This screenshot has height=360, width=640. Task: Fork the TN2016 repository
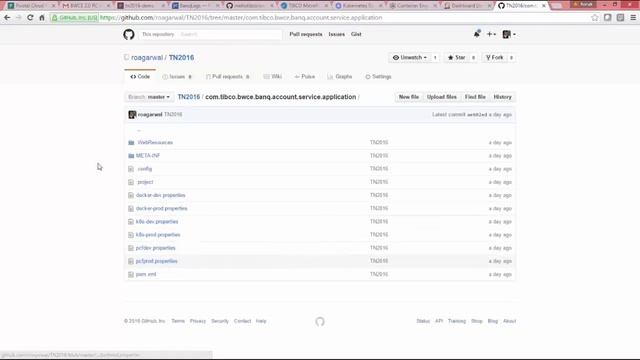[x=494, y=58]
